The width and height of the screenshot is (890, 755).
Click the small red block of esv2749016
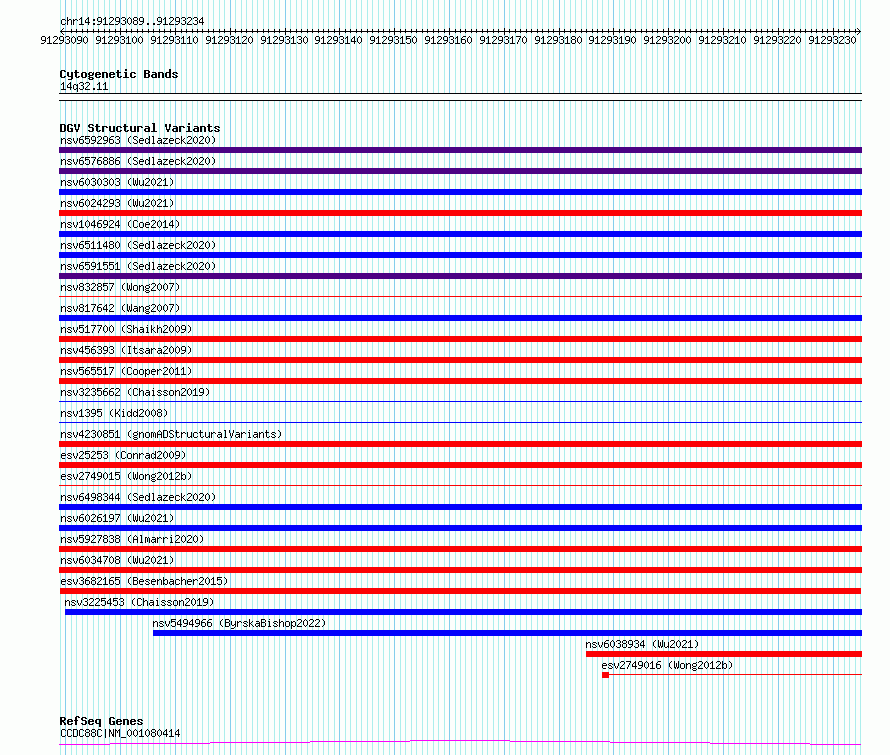(606, 675)
